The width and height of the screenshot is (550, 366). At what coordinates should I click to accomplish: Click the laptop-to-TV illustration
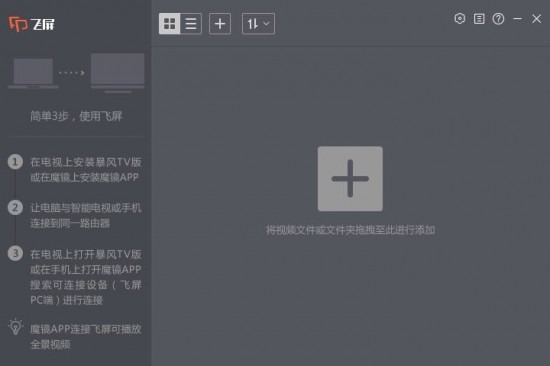[76, 73]
